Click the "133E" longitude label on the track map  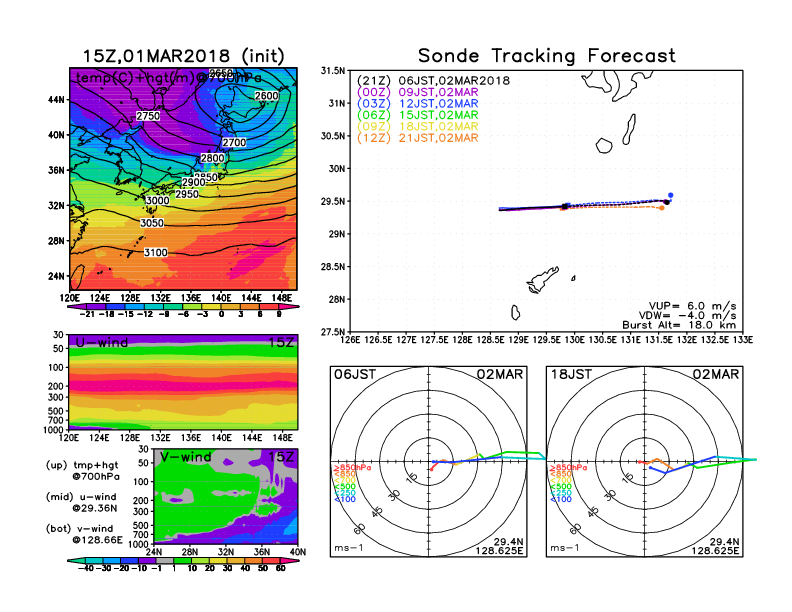coord(742,340)
